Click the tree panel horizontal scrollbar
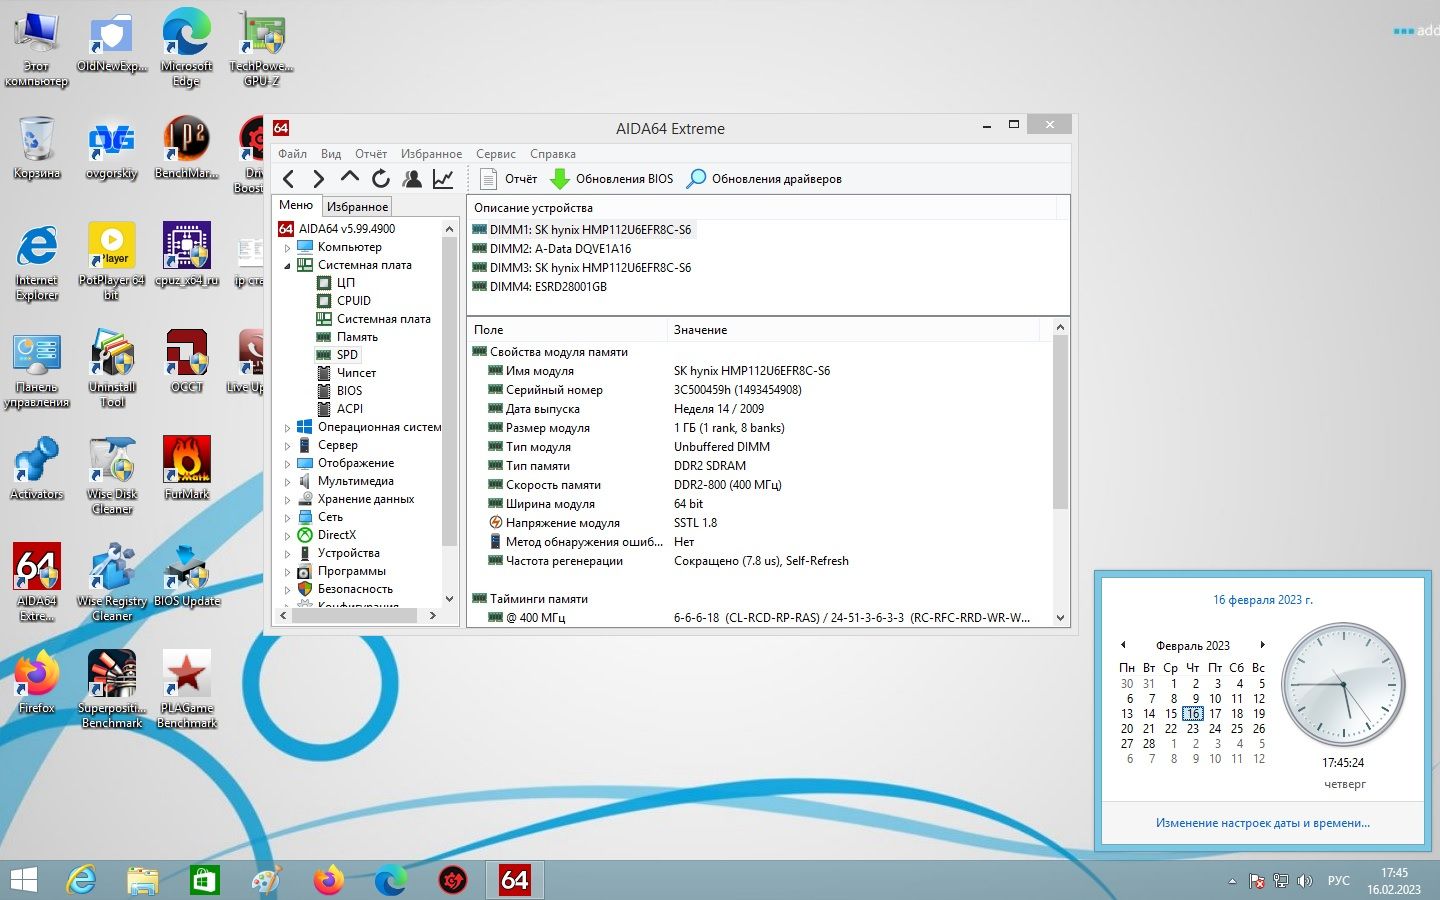 tap(353, 616)
